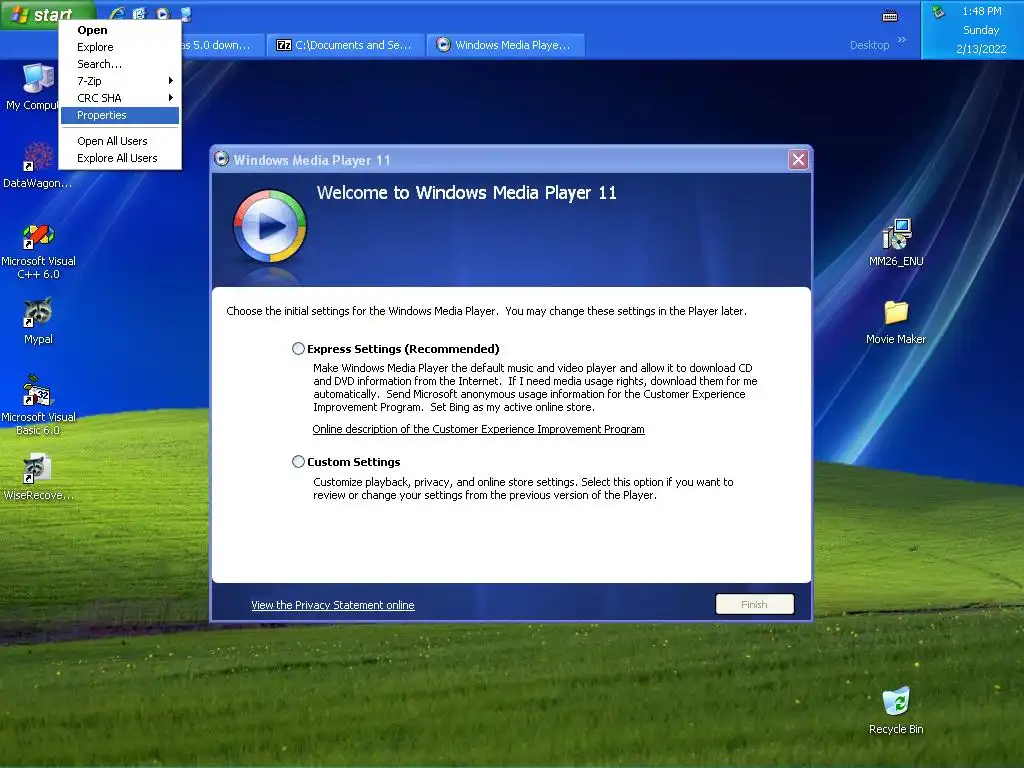Switch to the 5.0 down... taskbar button
The width and height of the screenshot is (1024, 768).
click(222, 45)
